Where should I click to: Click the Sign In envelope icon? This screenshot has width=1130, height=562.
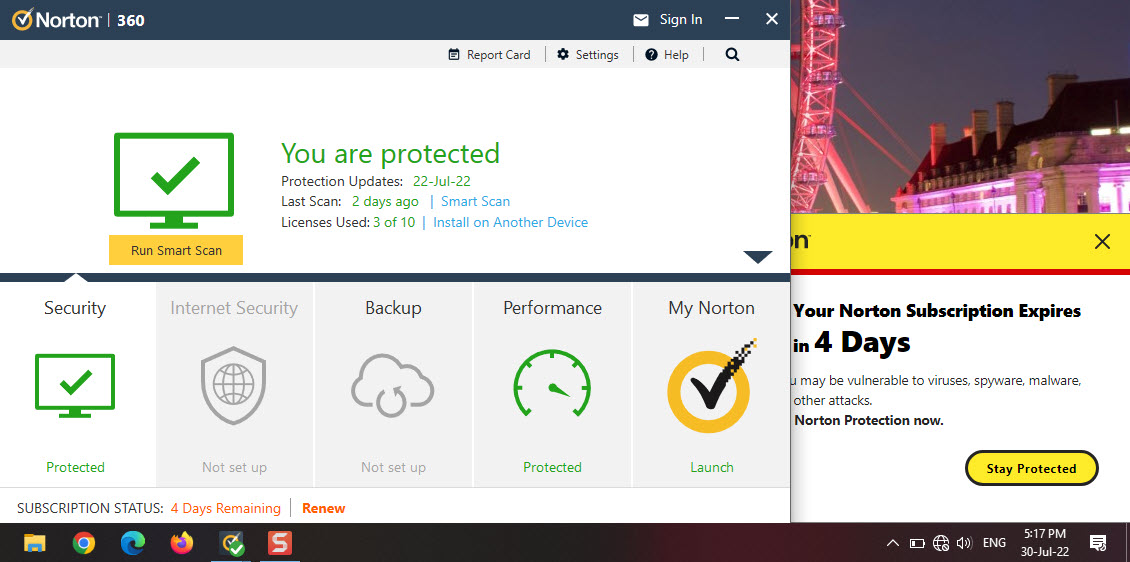[641, 20]
